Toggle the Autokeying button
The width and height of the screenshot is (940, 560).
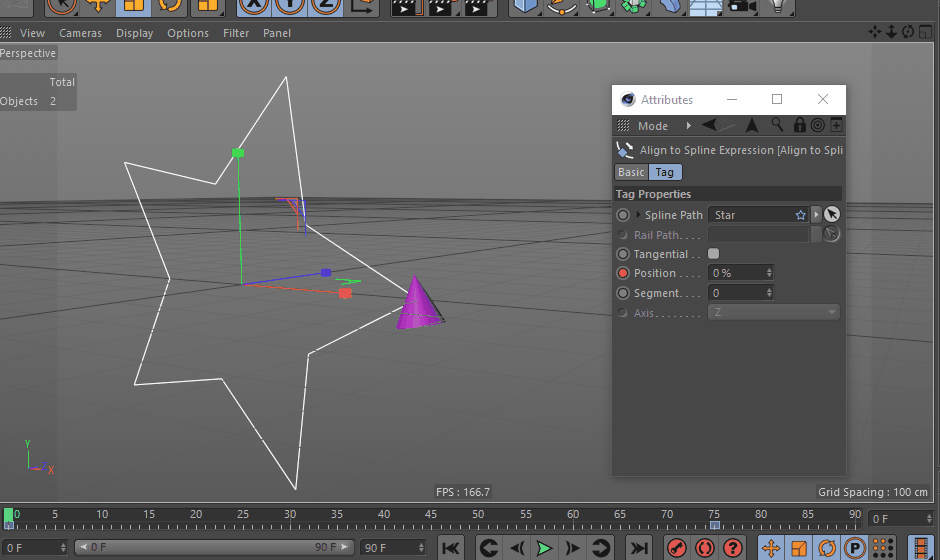[x=704, y=547]
